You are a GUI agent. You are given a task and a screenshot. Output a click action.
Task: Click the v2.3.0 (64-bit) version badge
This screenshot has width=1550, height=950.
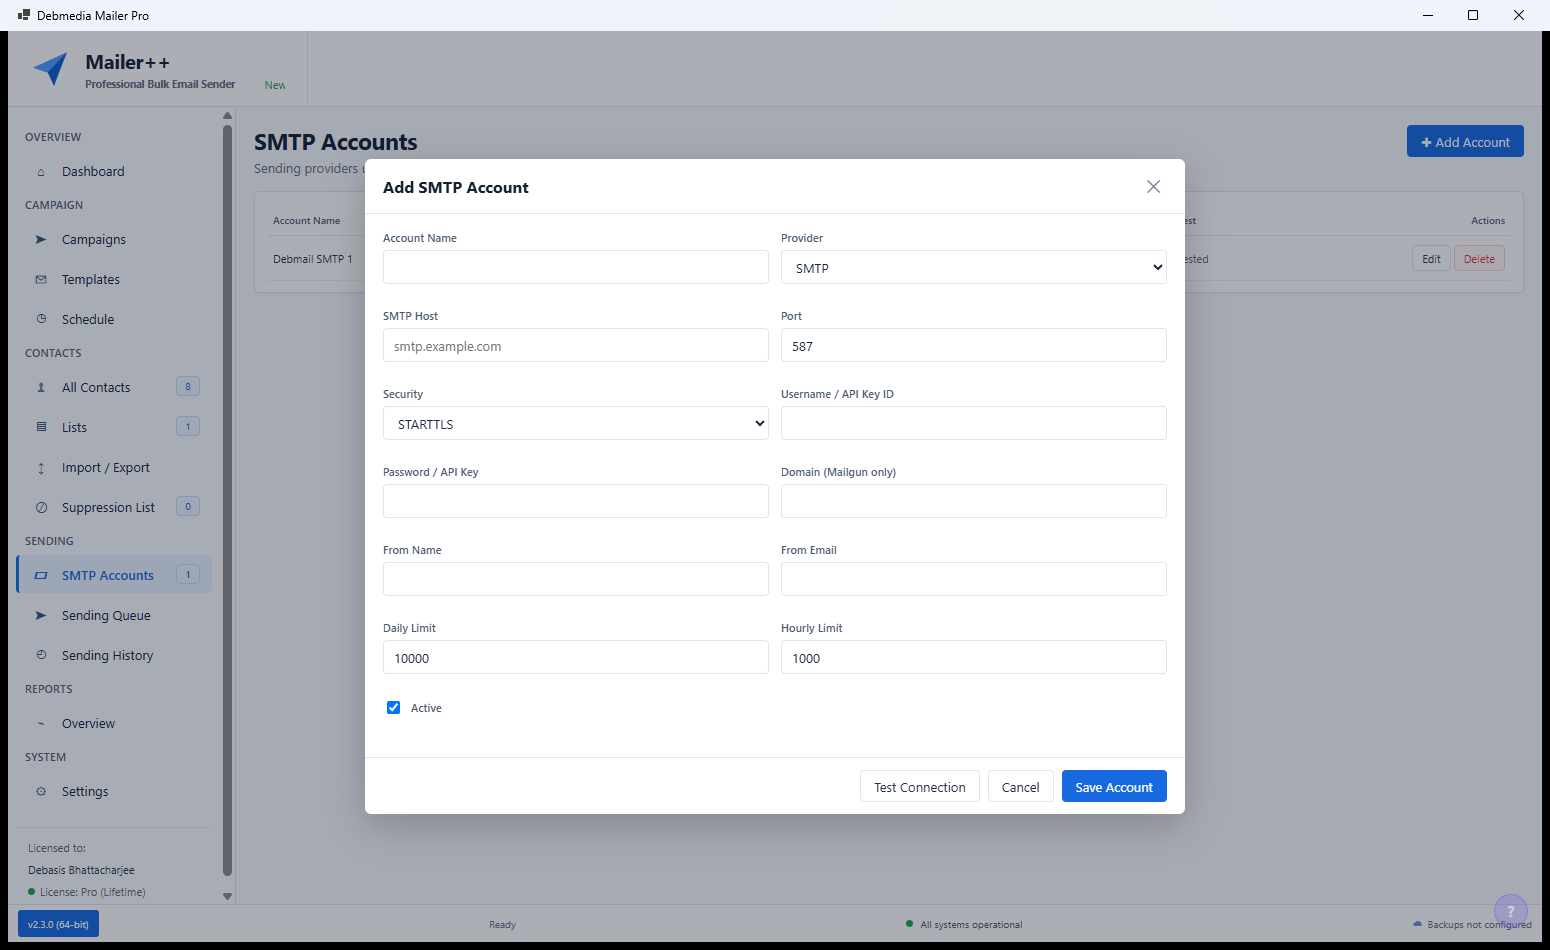click(x=58, y=924)
